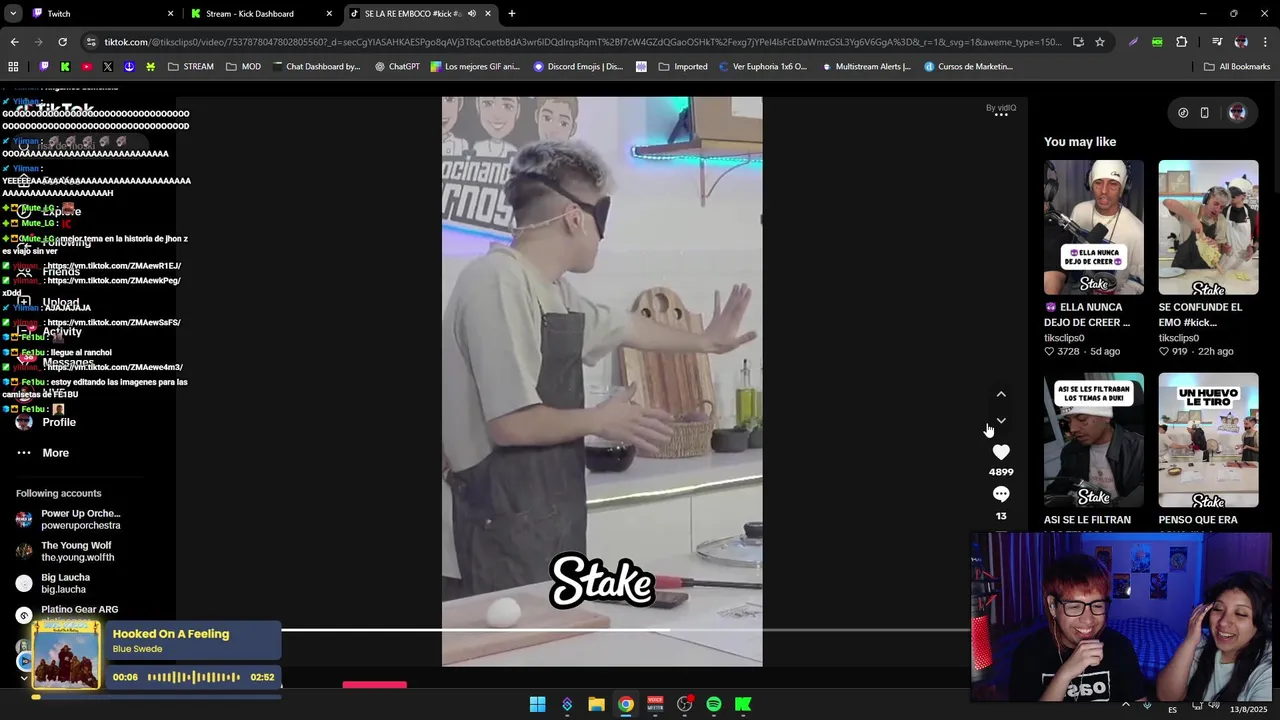Open the ChatGPT bookmark
Viewport: 1280px width, 720px height.
pyautogui.click(x=397, y=67)
